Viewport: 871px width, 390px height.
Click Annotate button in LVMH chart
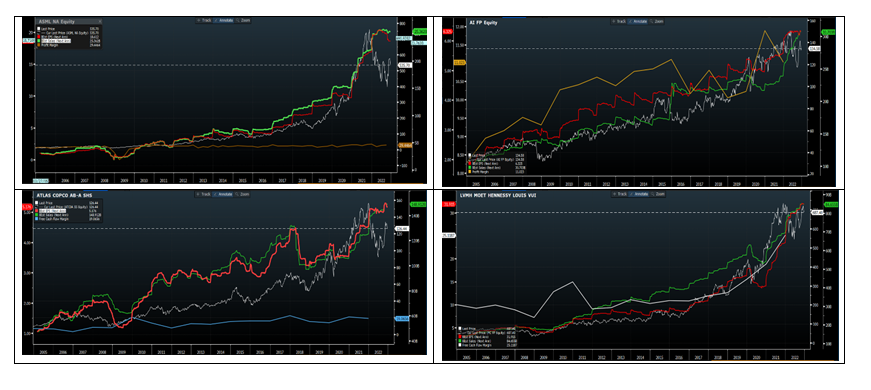[639, 194]
